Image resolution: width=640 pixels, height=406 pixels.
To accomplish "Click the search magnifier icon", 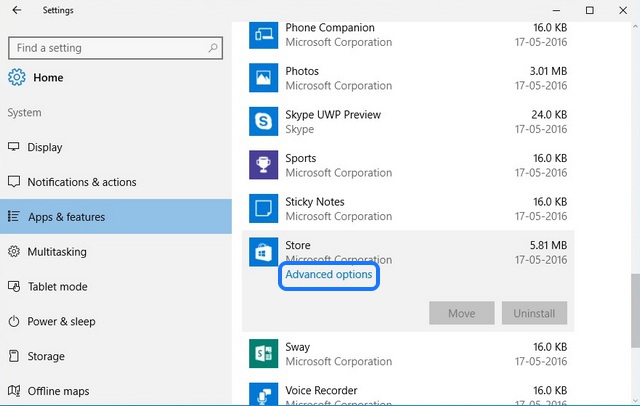I will (213, 48).
